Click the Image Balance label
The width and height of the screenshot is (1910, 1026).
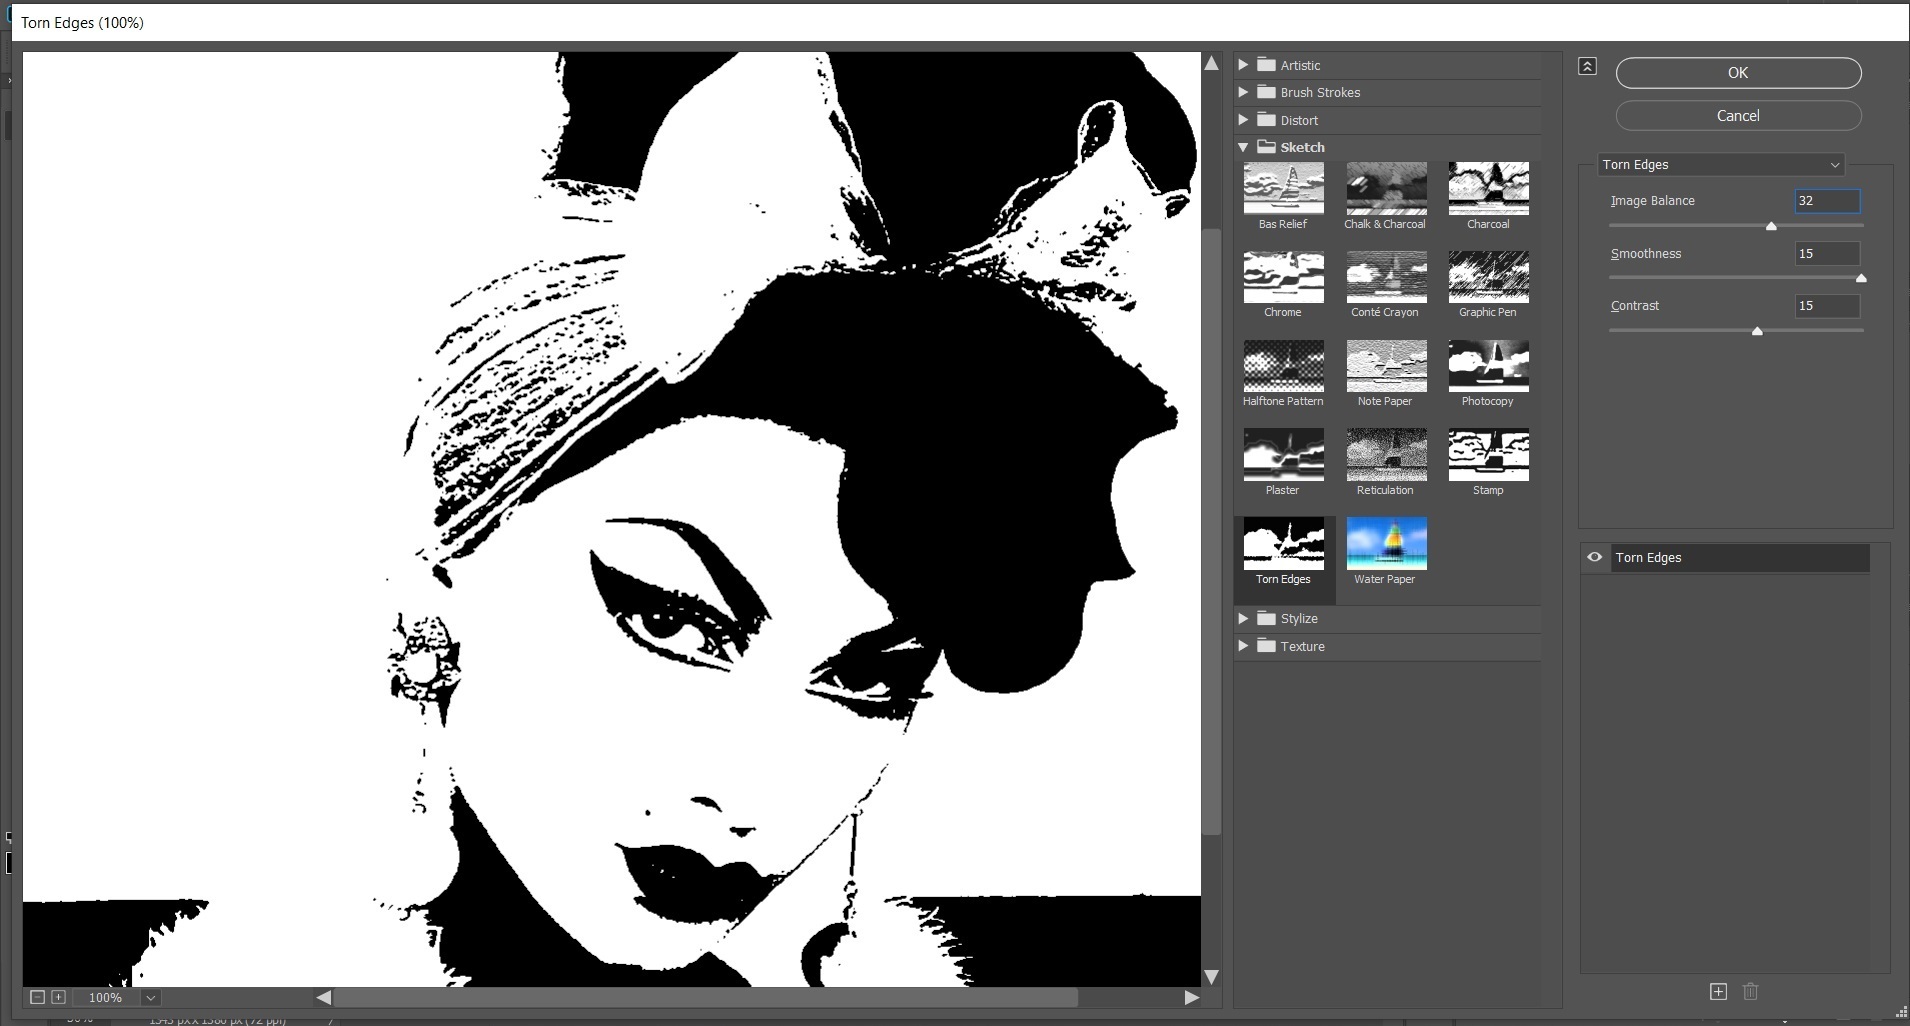coord(1652,201)
